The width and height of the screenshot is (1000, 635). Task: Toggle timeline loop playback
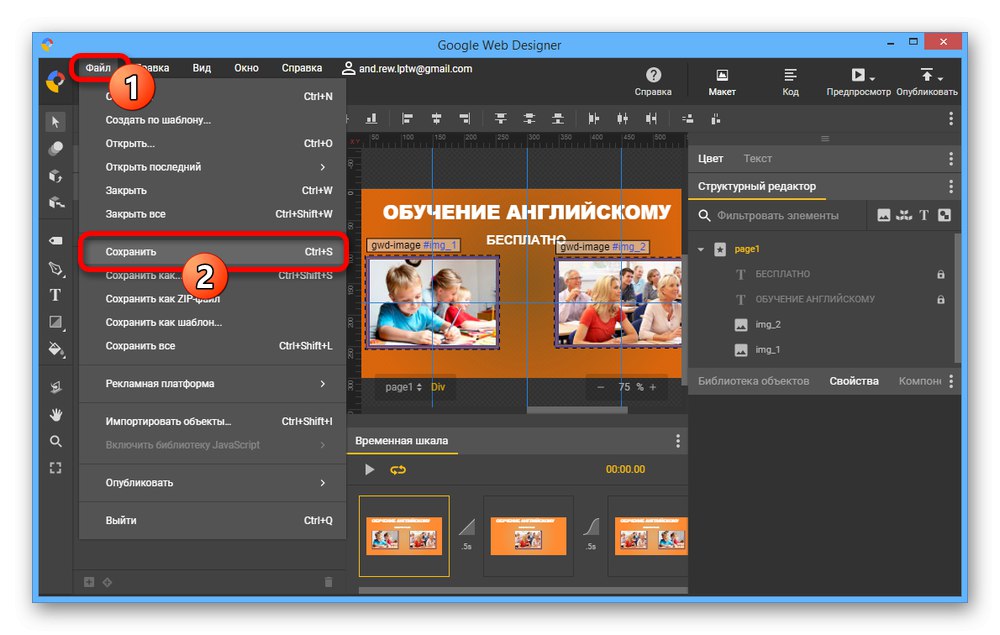[398, 470]
